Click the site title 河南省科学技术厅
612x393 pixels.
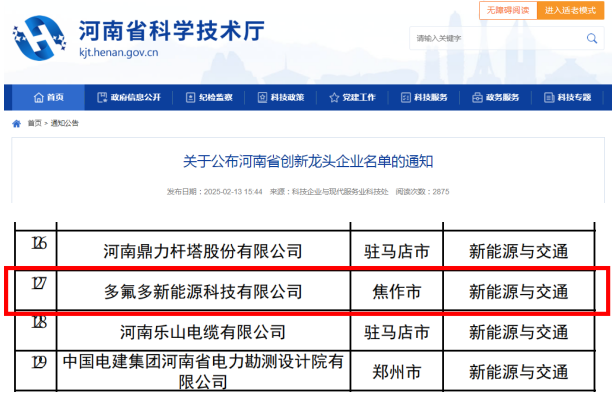pyautogui.click(x=172, y=30)
